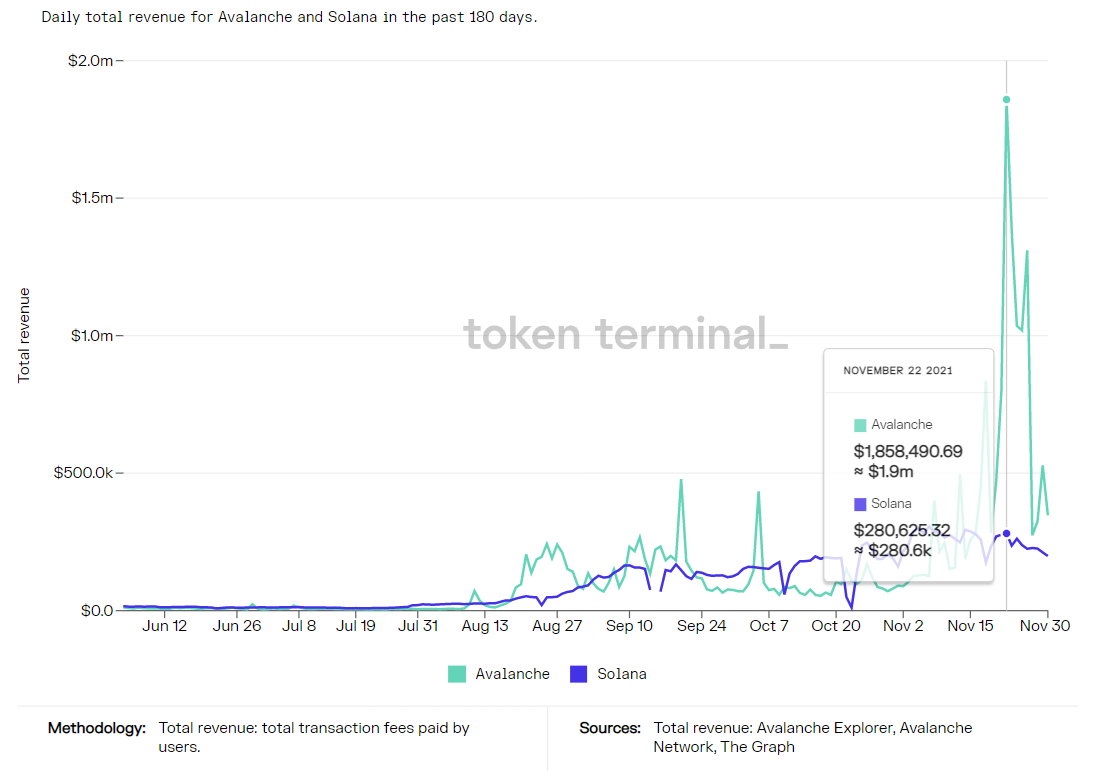Click the '$1.5m' y-axis label

[92, 198]
